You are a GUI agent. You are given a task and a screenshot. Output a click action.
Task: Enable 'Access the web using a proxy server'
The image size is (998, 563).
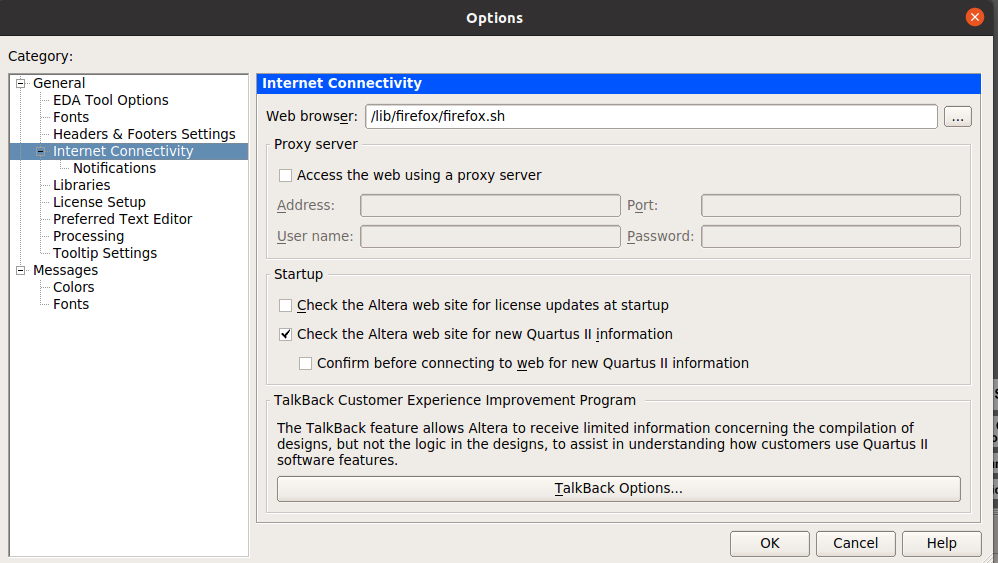point(286,175)
